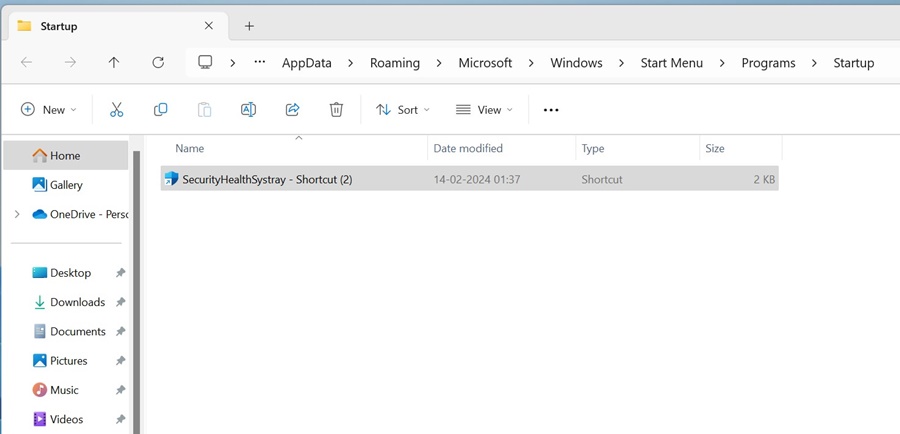Click the Rename icon in toolbar

pyautogui.click(x=248, y=109)
